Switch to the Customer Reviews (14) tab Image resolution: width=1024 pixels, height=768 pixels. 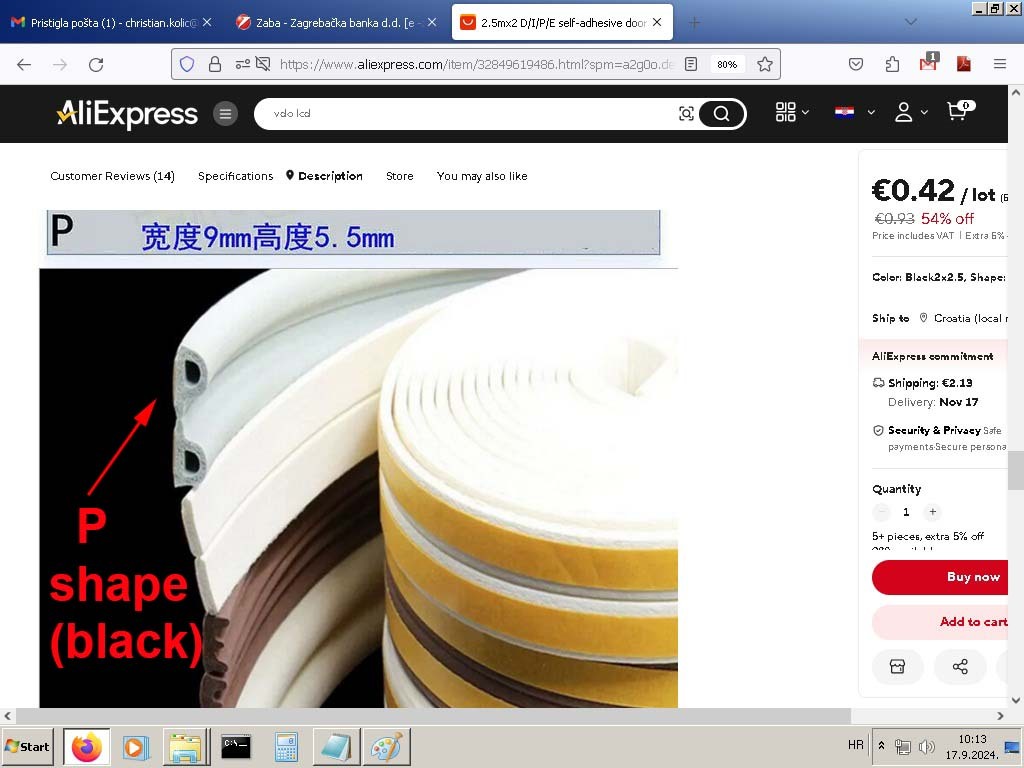(112, 176)
